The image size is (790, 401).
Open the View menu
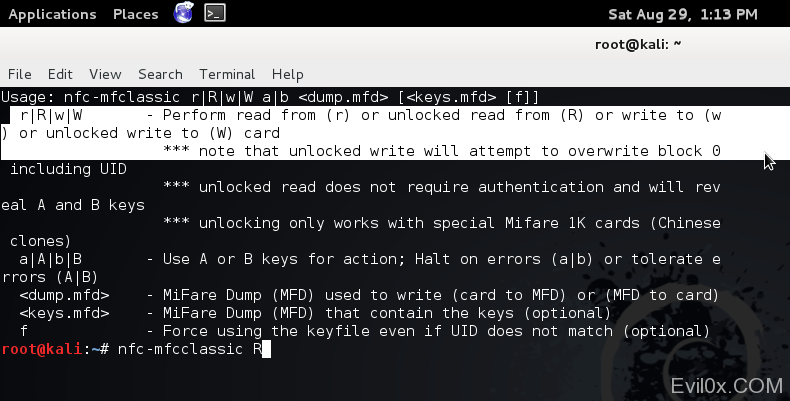(x=104, y=74)
